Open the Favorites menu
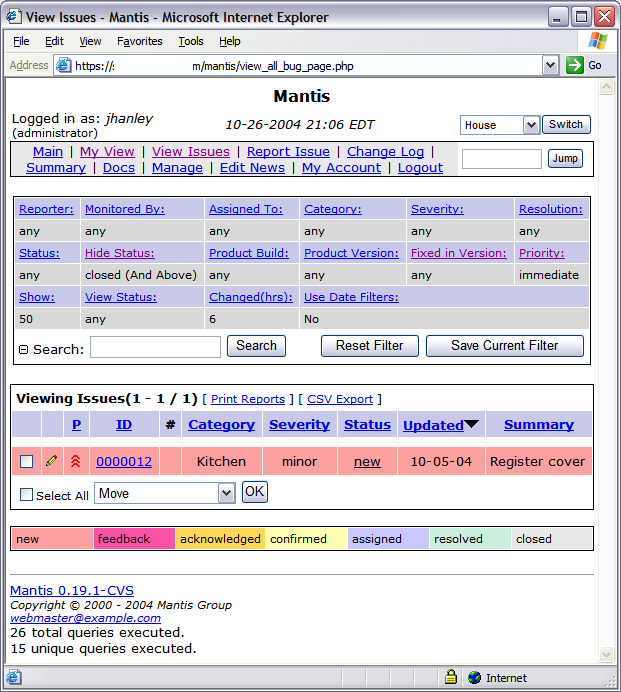The image size is (621, 692). [x=139, y=41]
